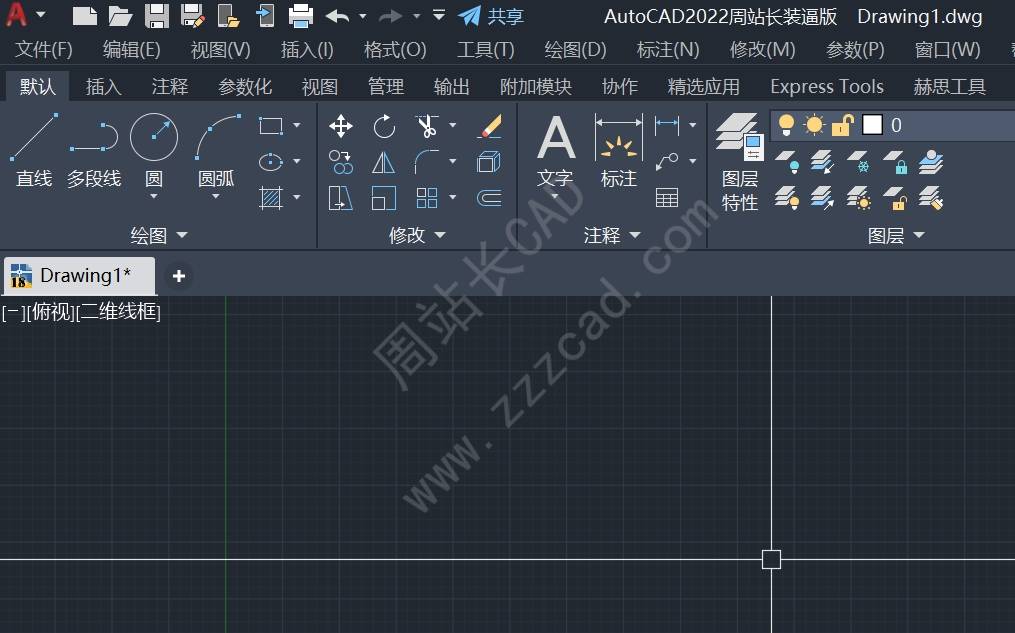Click the Text (文字) tool
The width and height of the screenshot is (1015, 633).
pyautogui.click(x=555, y=150)
